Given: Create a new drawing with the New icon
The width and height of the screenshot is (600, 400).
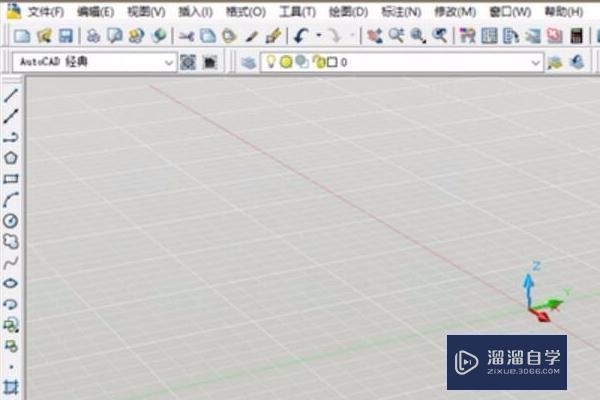Looking at the screenshot, I should (22, 36).
